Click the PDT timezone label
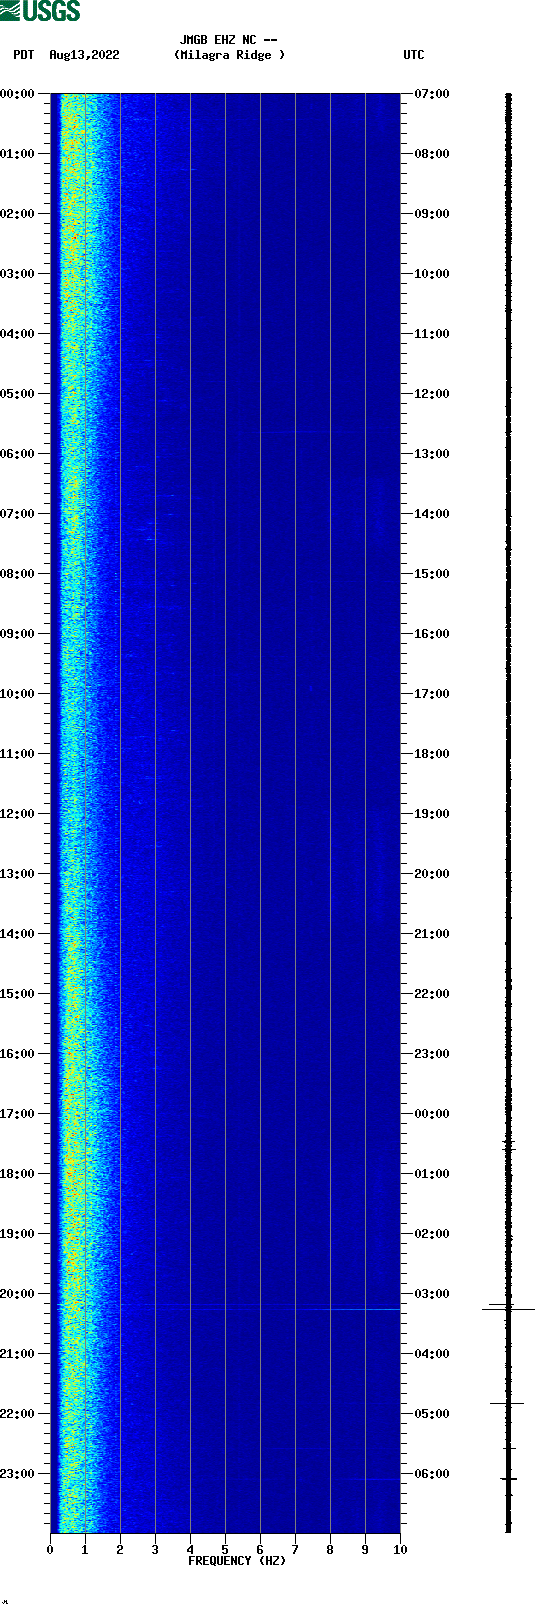Viewport: 552px width, 1613px height. coord(23,55)
